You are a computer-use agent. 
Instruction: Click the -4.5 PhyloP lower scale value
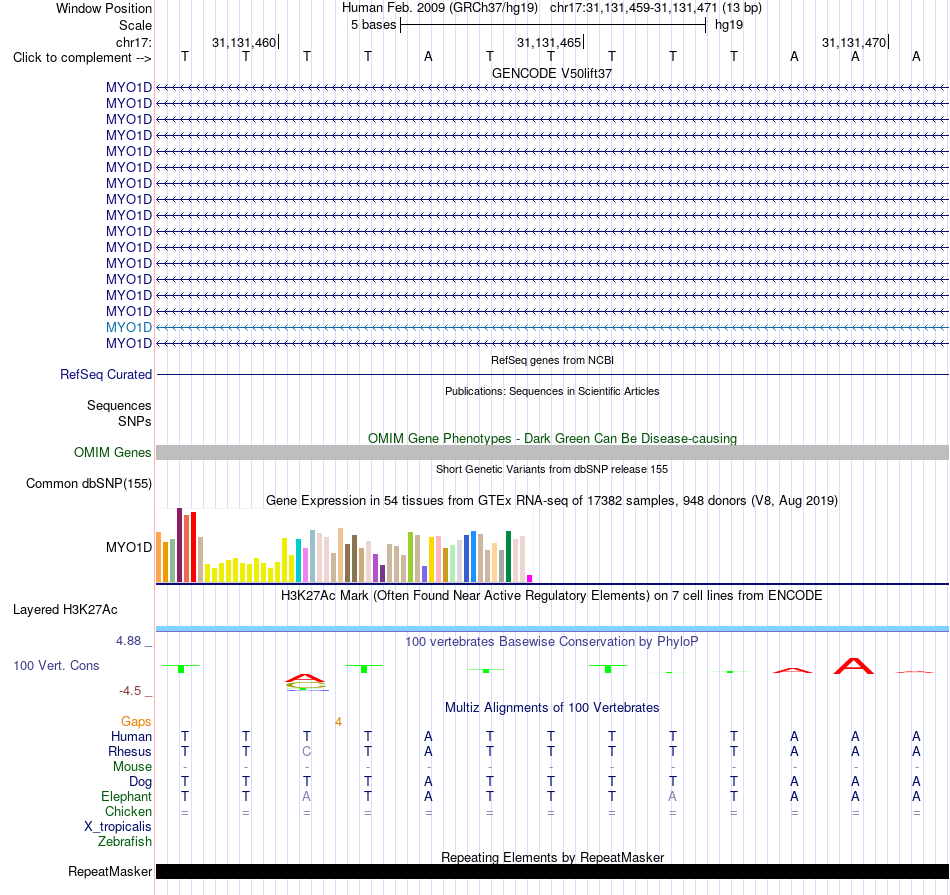coord(130,691)
